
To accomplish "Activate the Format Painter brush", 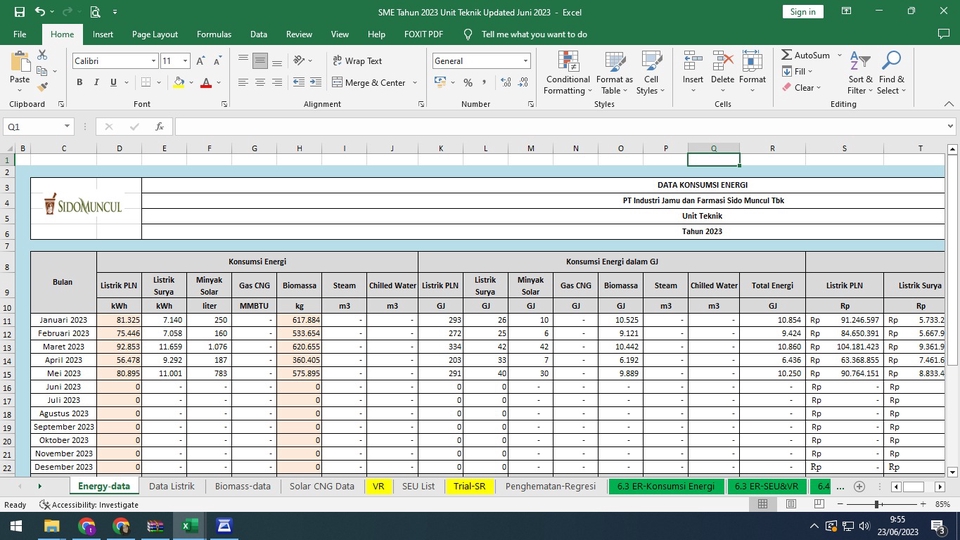I will (x=42, y=87).
